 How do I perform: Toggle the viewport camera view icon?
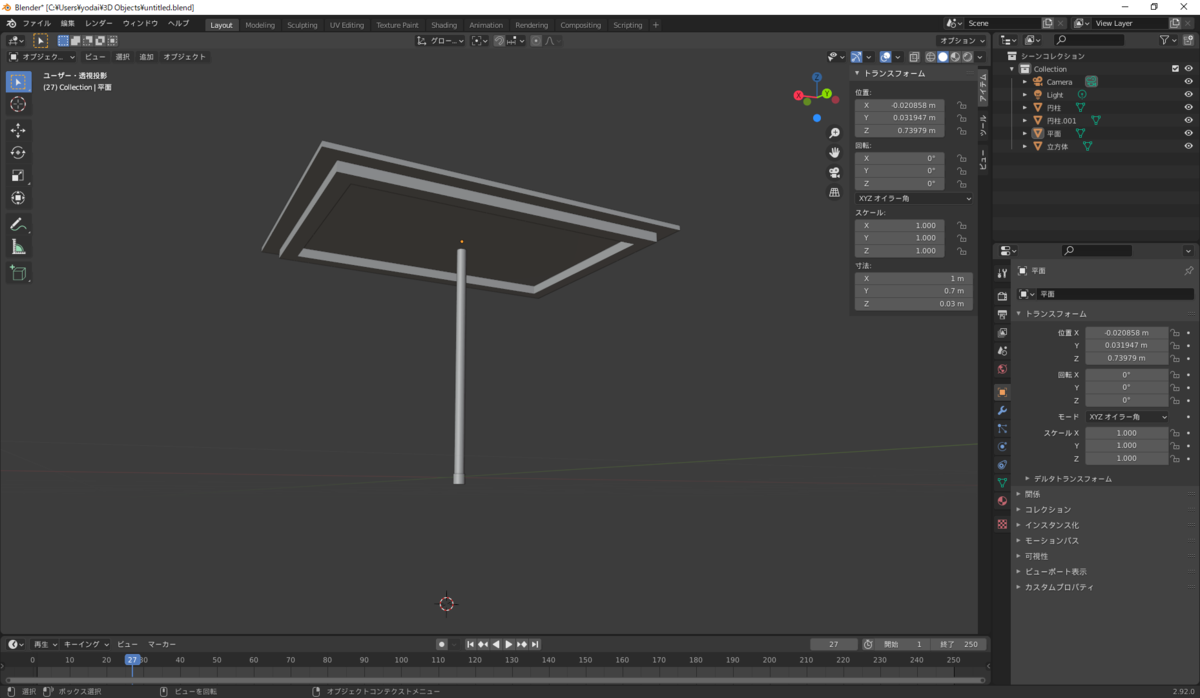click(x=834, y=172)
